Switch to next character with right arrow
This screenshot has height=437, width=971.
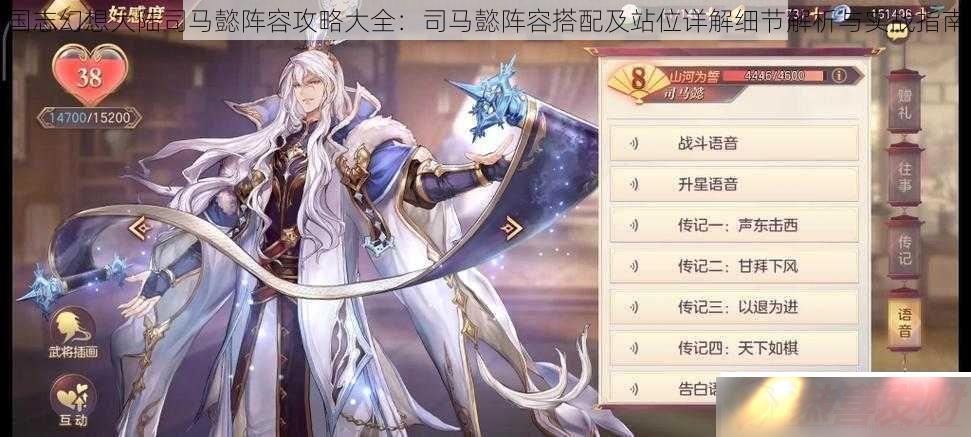[512, 228]
